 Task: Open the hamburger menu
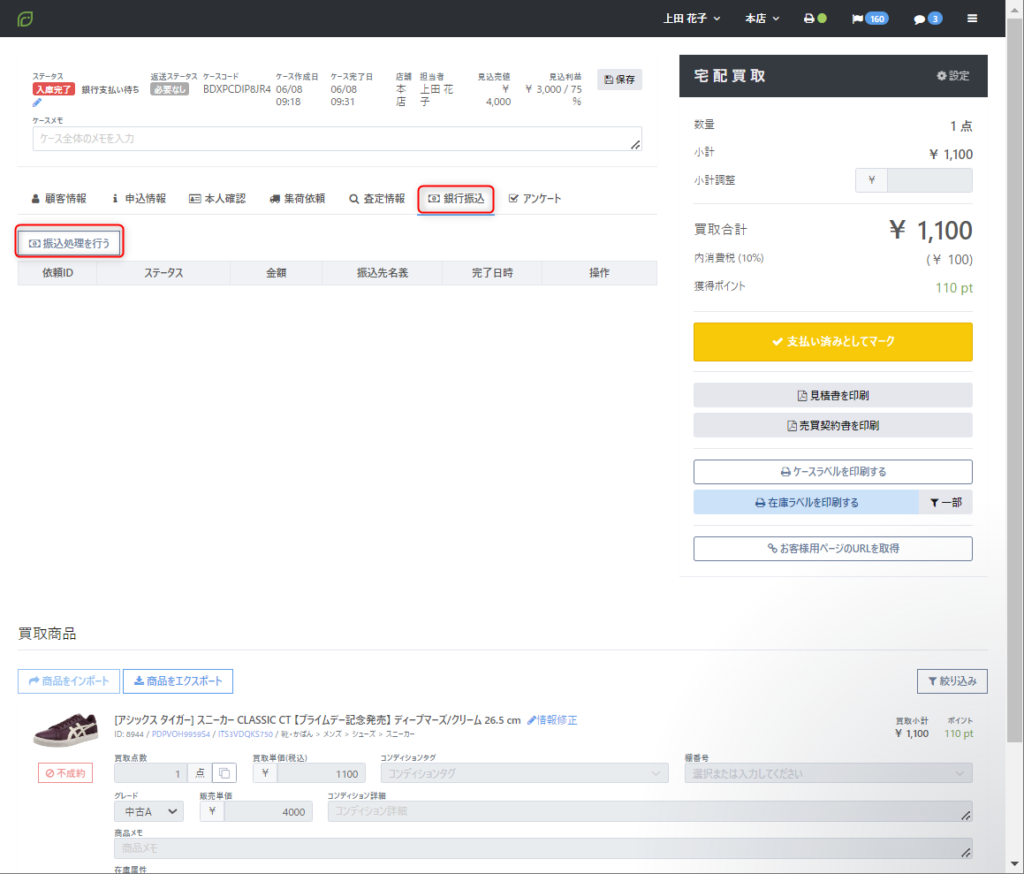(972, 18)
